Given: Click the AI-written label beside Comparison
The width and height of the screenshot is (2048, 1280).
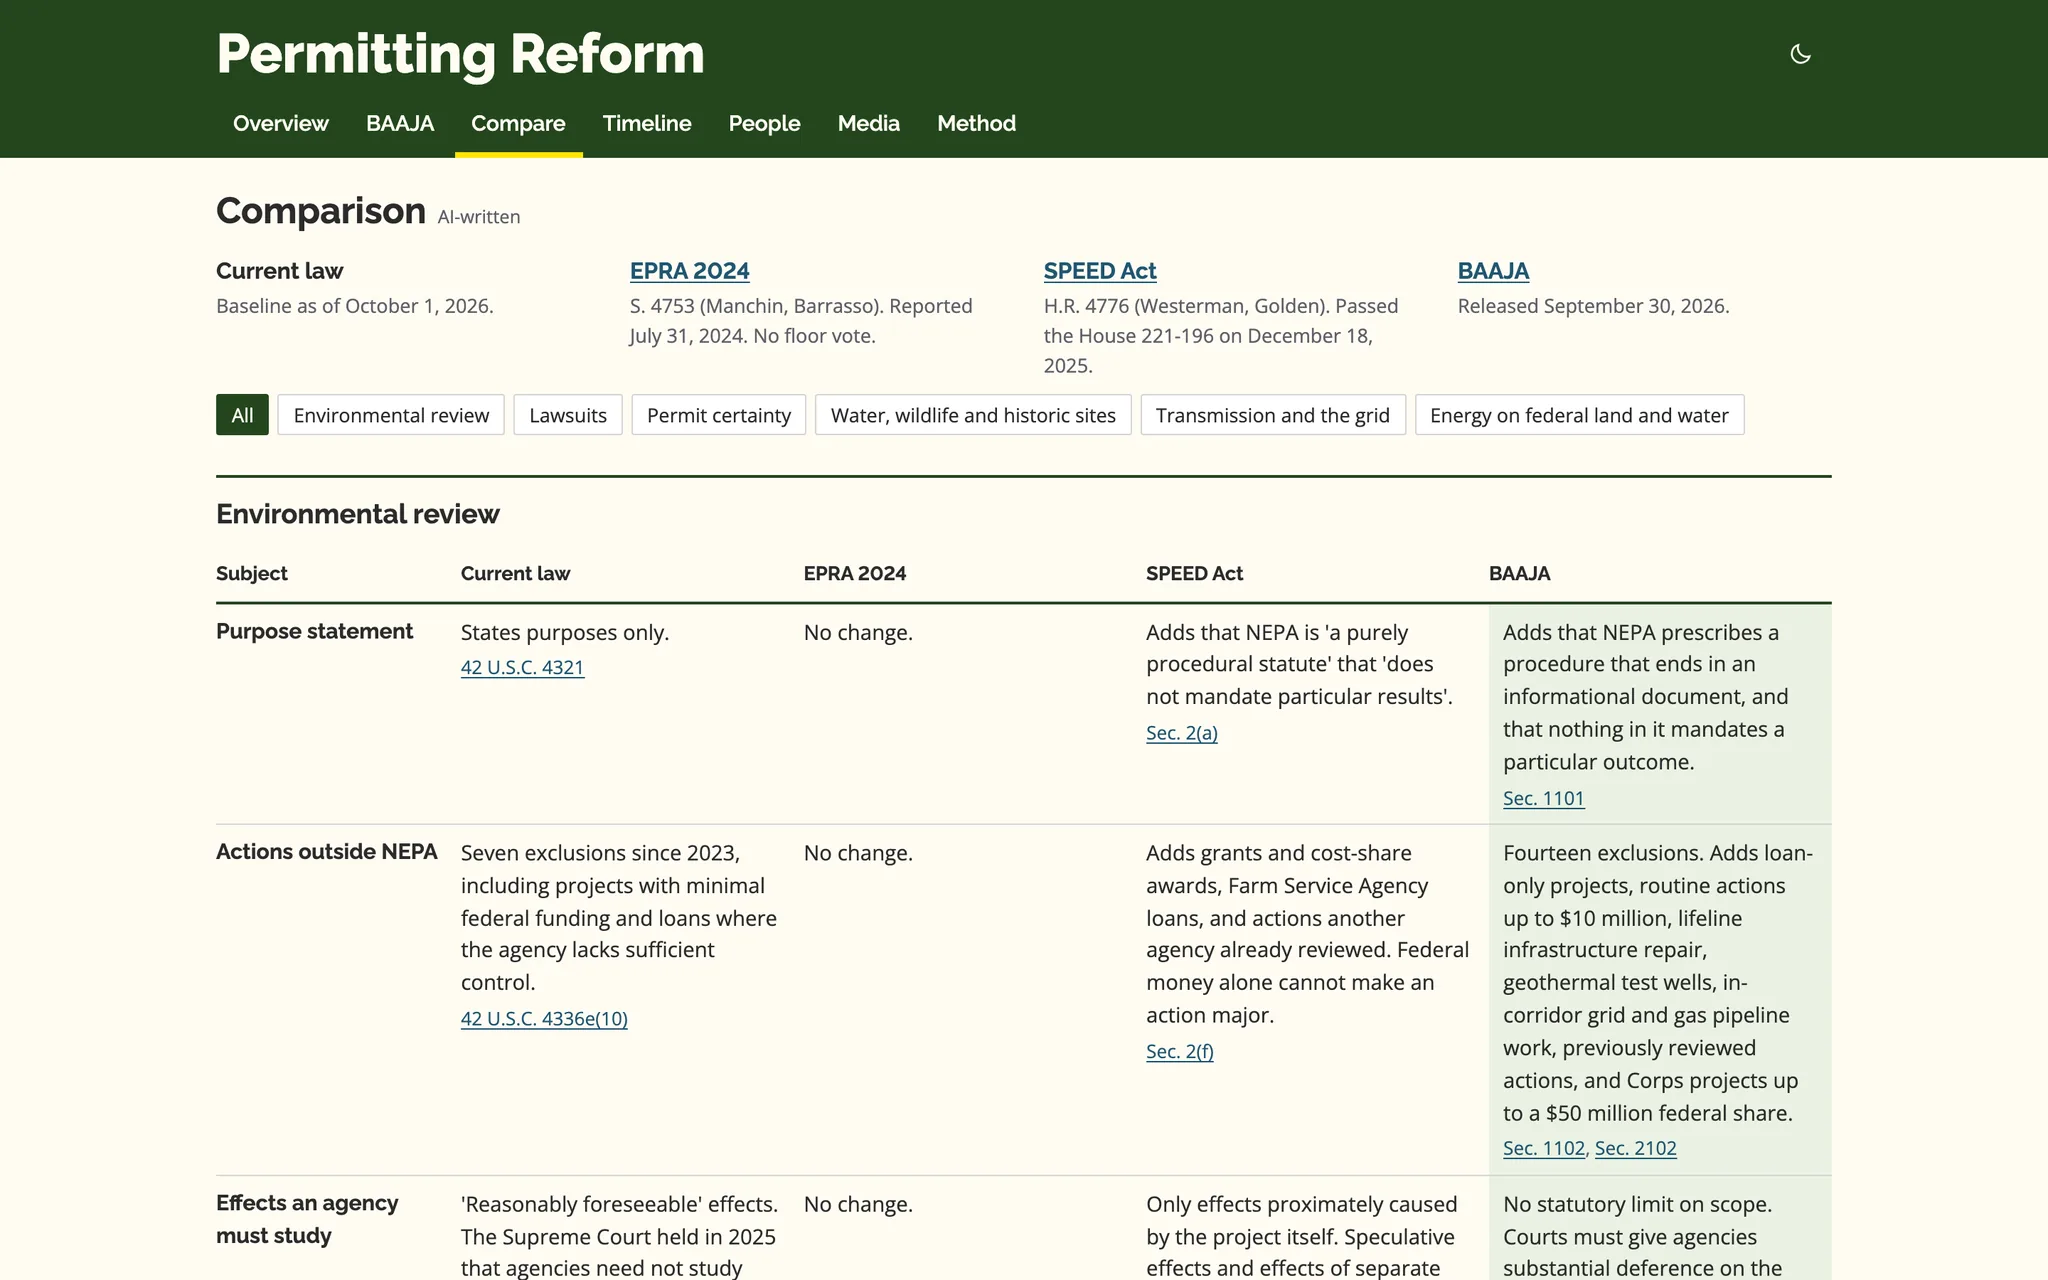Looking at the screenshot, I should [x=478, y=217].
